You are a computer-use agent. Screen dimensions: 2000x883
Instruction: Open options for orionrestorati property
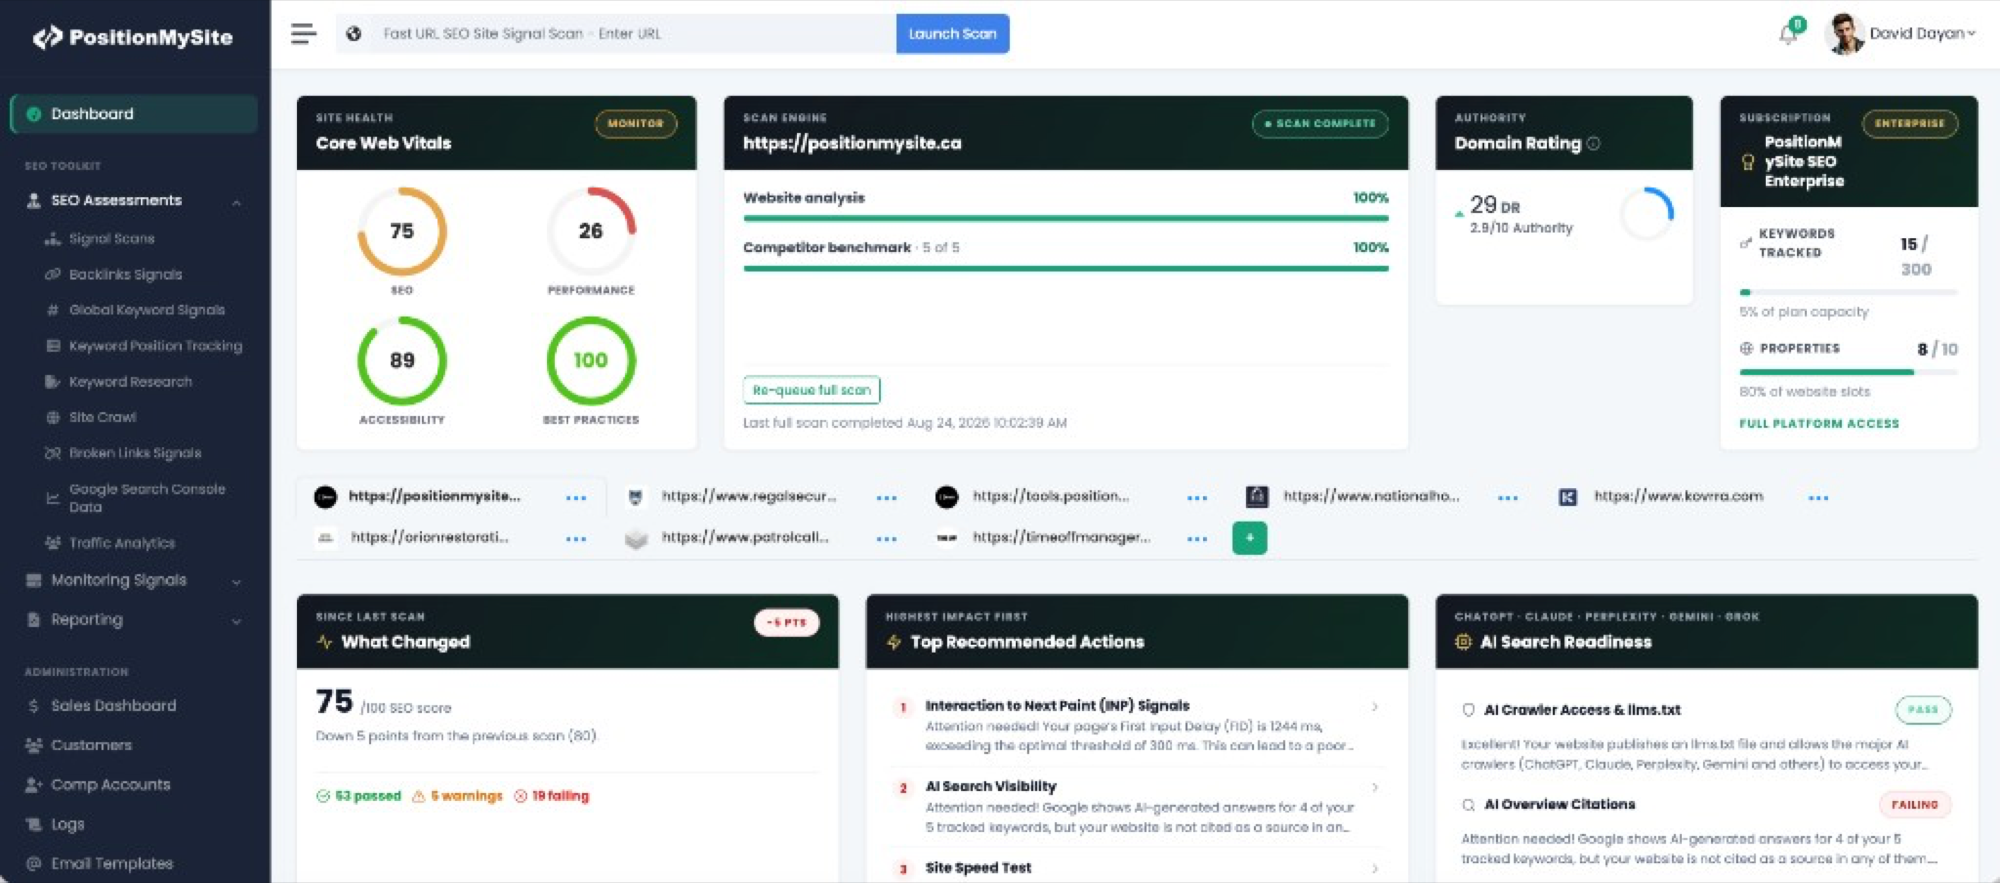(x=576, y=538)
